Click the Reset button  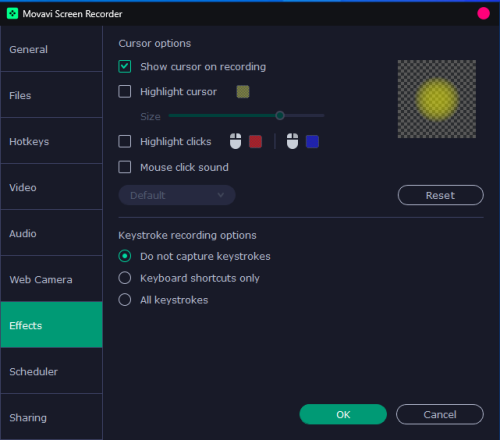click(x=440, y=195)
